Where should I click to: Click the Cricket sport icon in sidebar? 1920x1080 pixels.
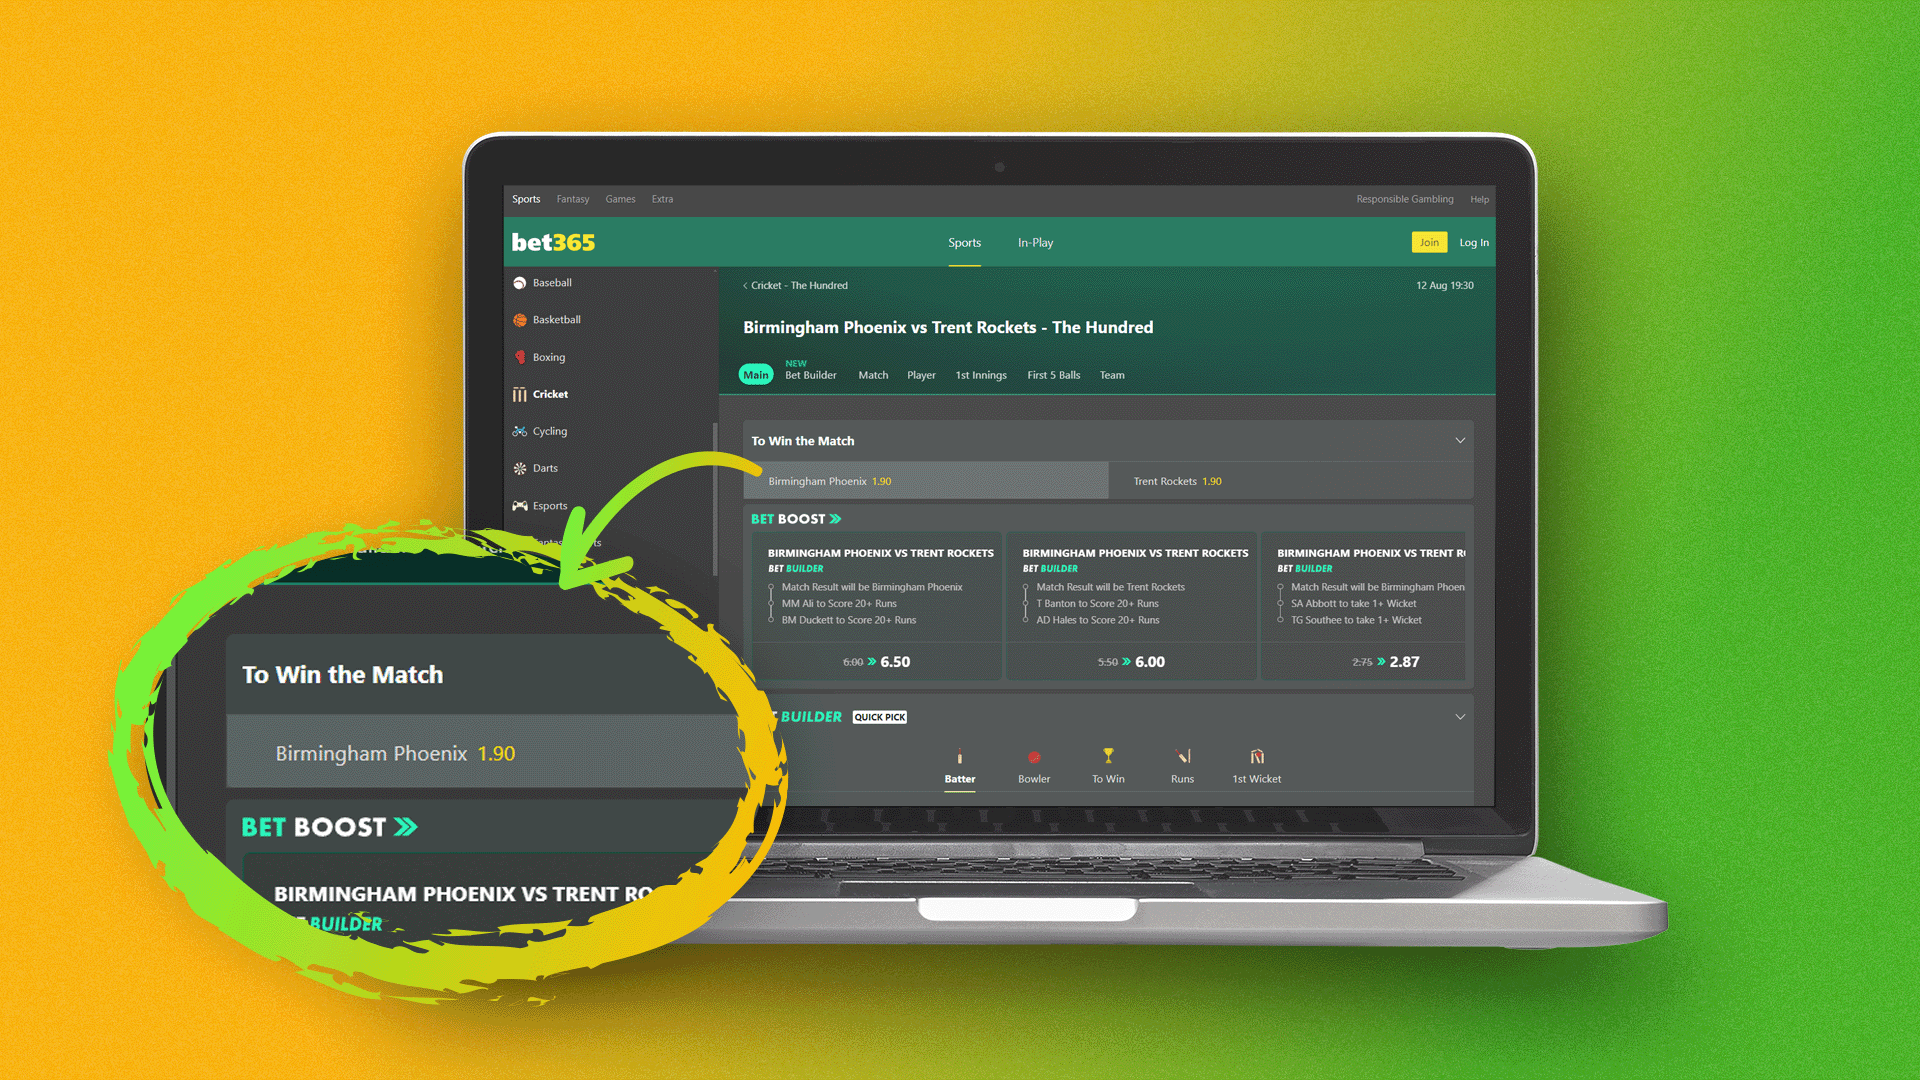pos(520,393)
